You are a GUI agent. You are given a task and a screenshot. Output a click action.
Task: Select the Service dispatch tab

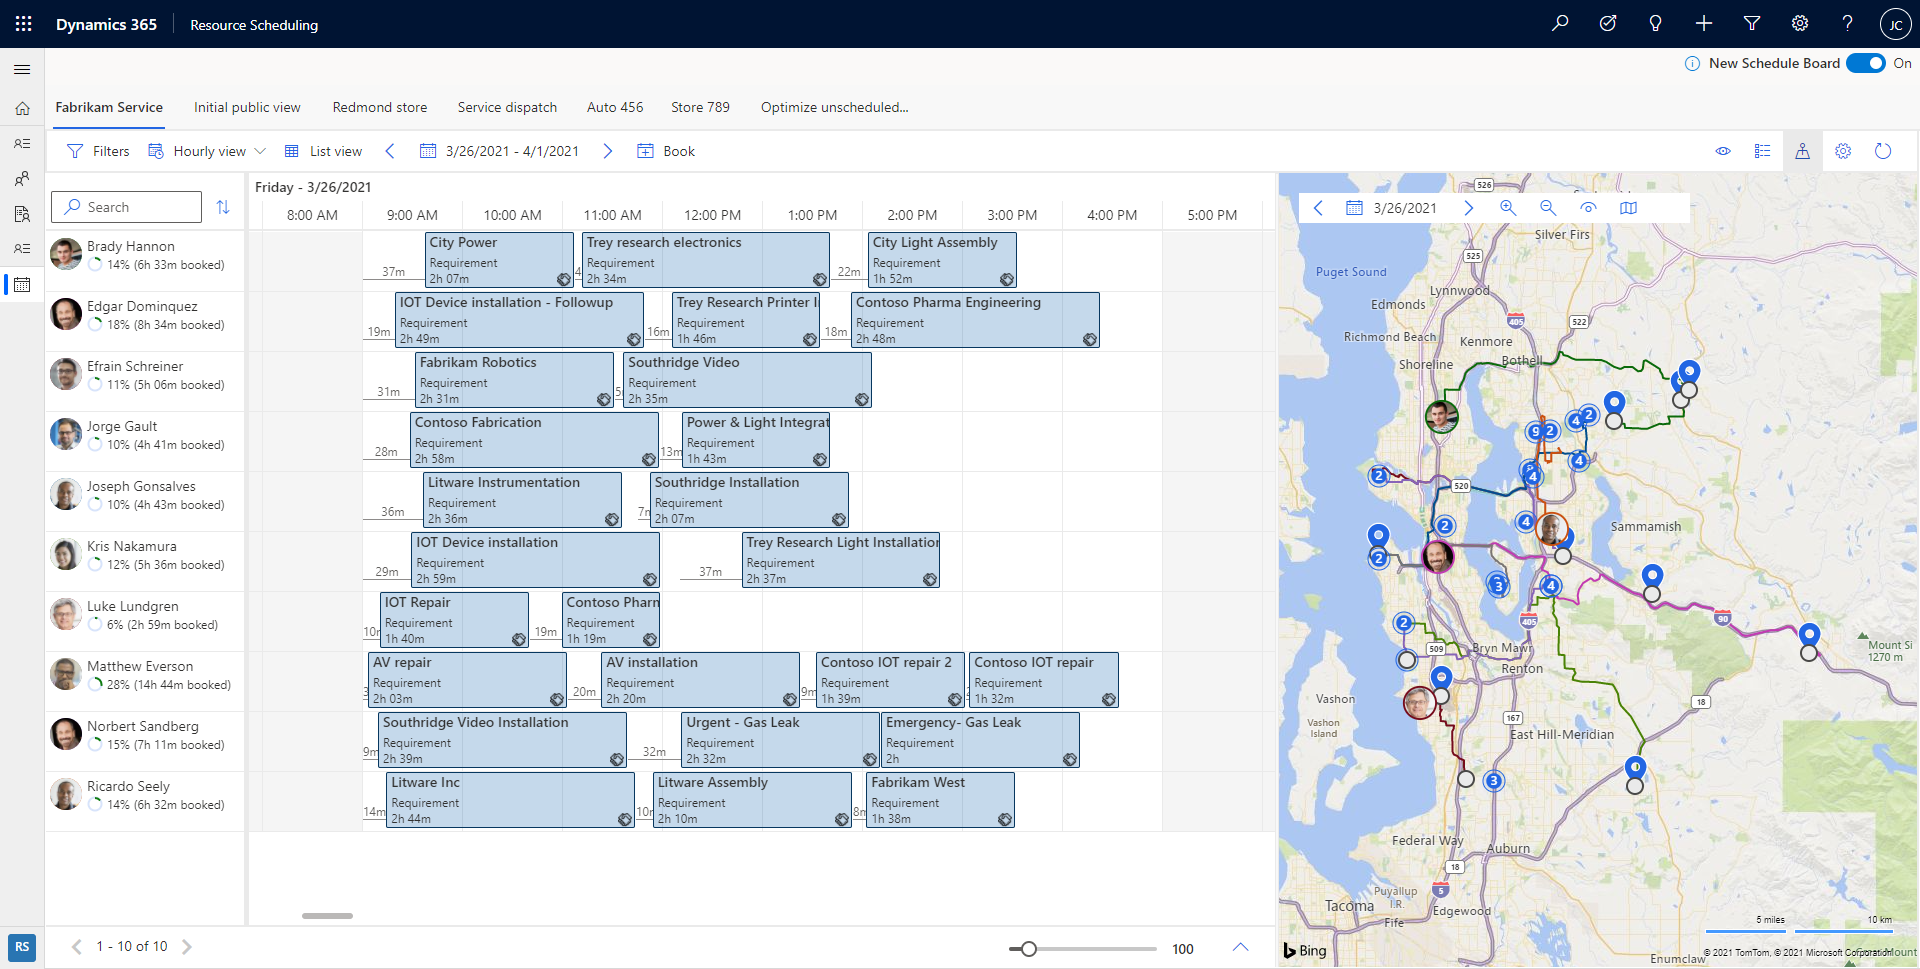tap(507, 107)
